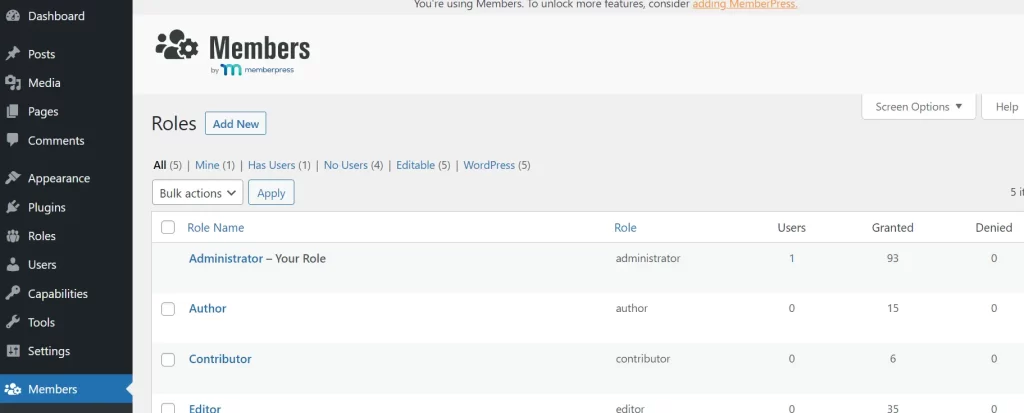
Task: Open the Dashboard gauge icon
Action: pos(12,16)
